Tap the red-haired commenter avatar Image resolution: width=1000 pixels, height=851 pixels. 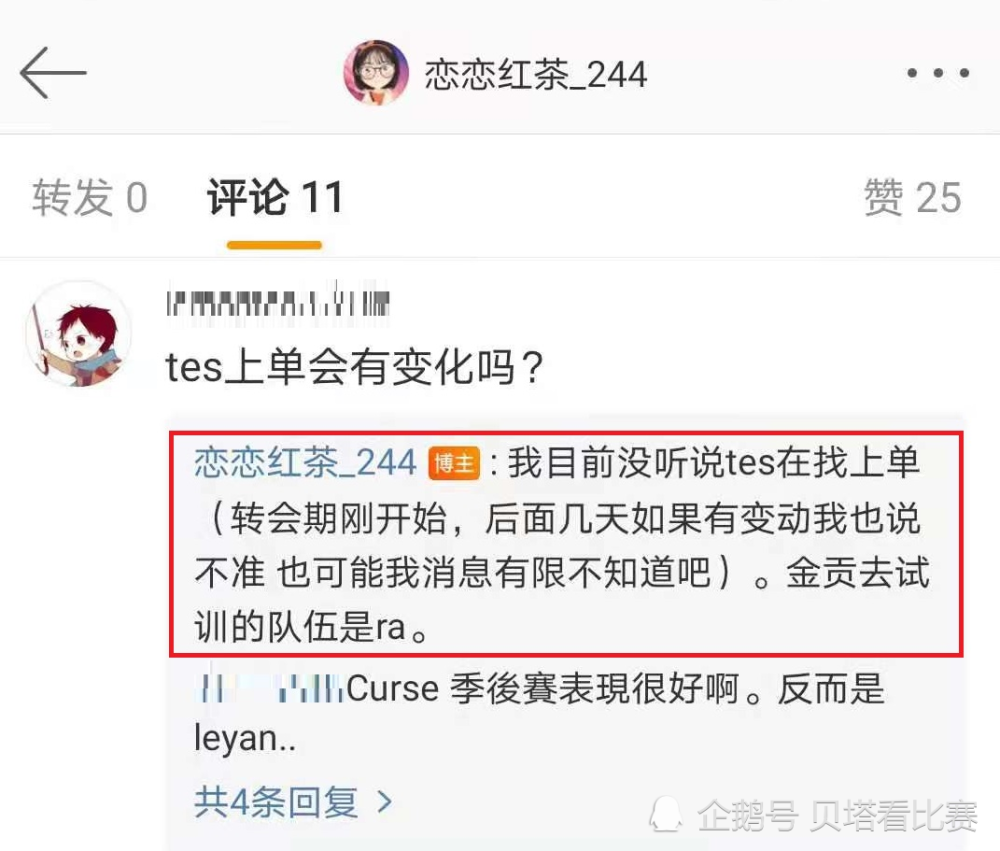pos(79,334)
